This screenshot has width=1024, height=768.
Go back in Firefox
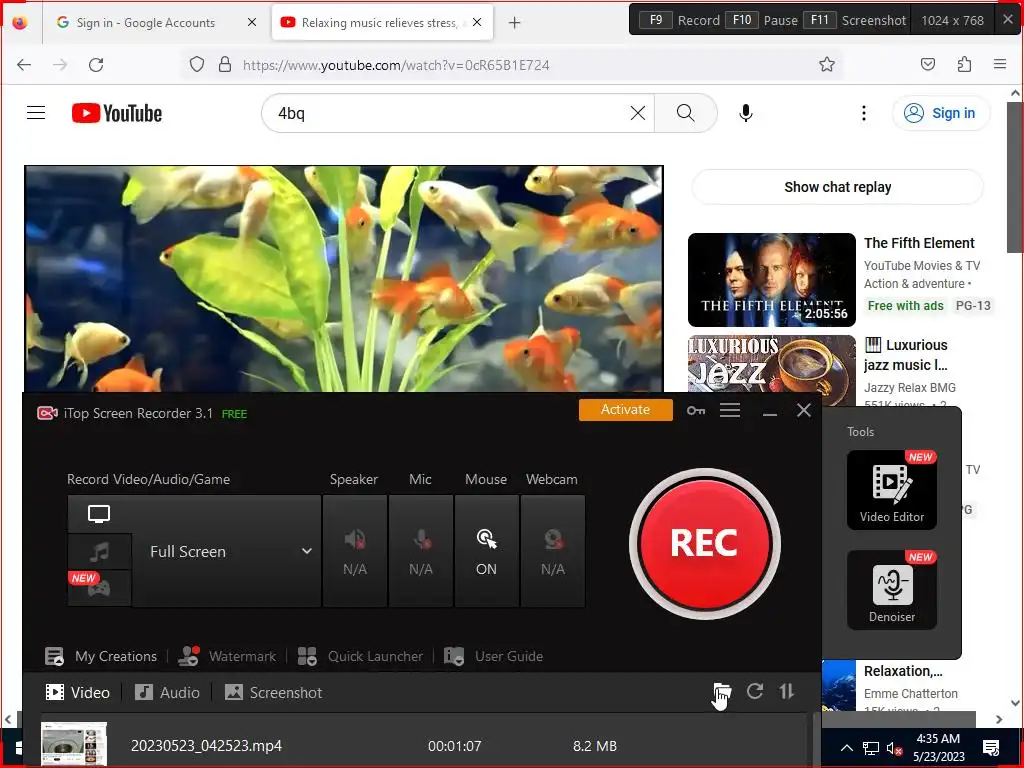pos(24,65)
